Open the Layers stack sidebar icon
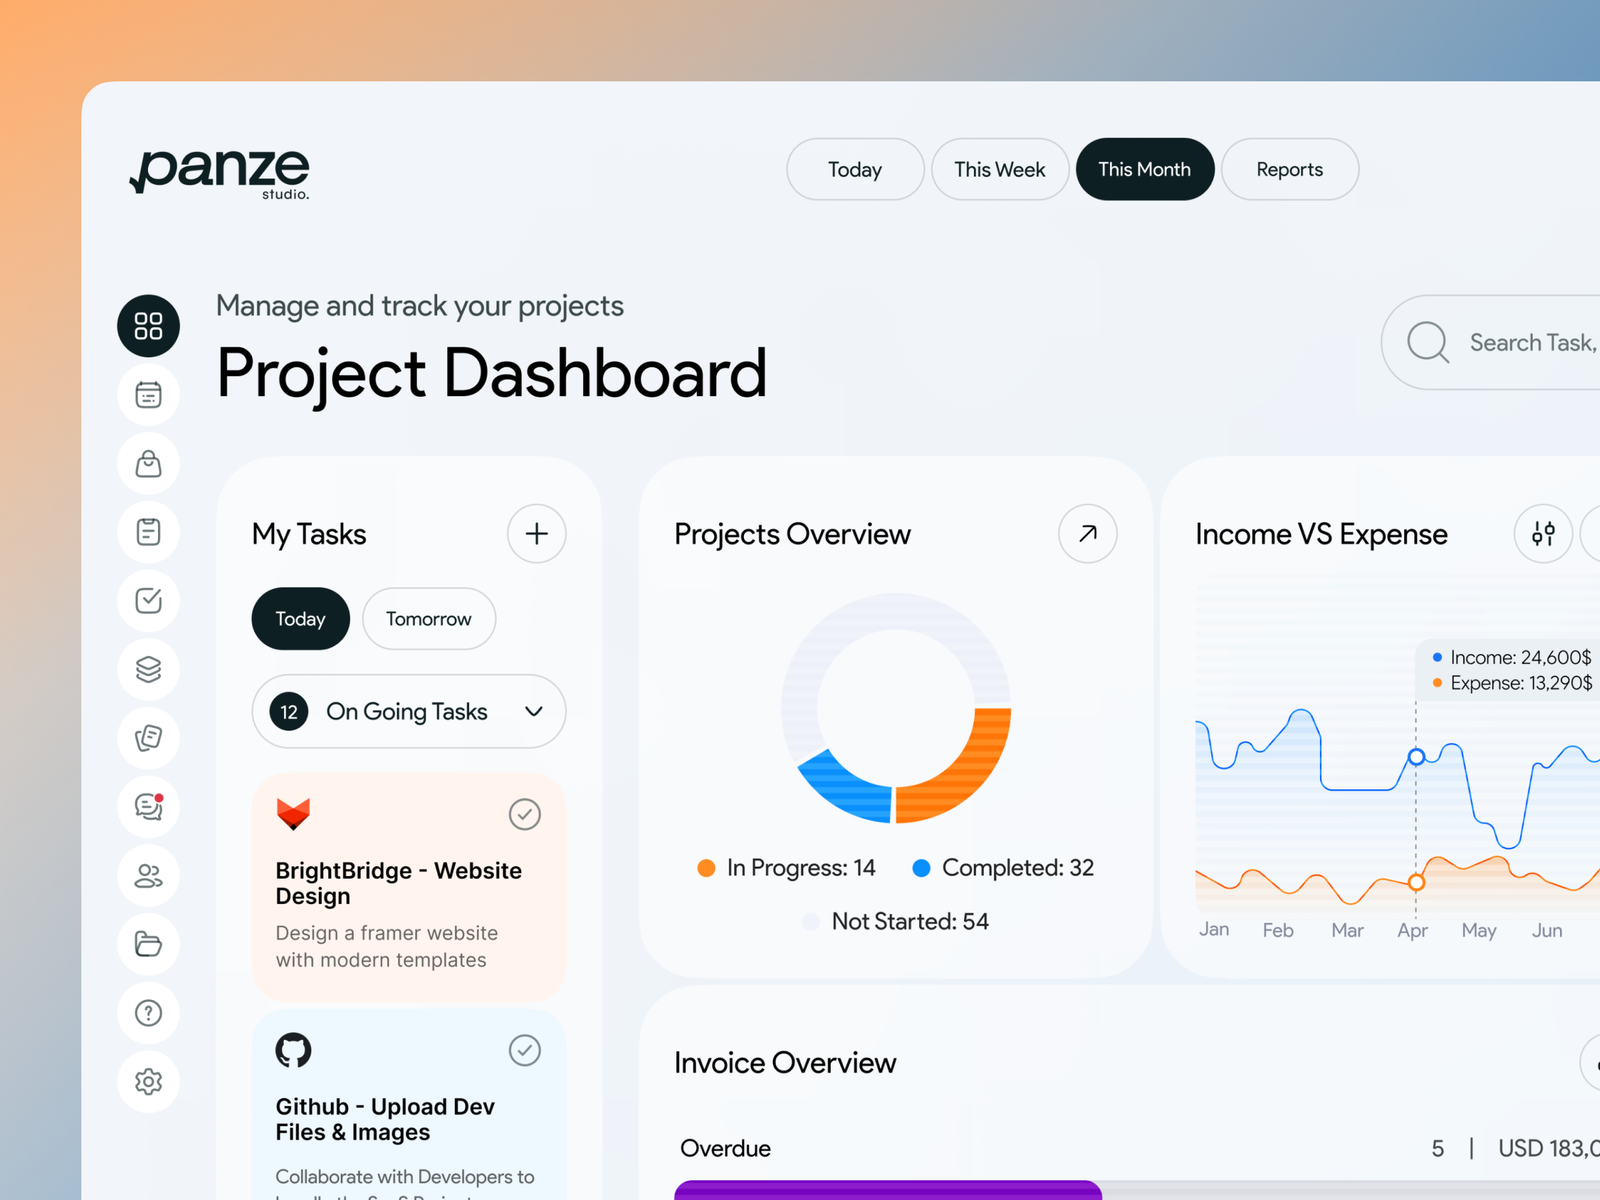This screenshot has height=1200, width=1600. tap(148, 670)
